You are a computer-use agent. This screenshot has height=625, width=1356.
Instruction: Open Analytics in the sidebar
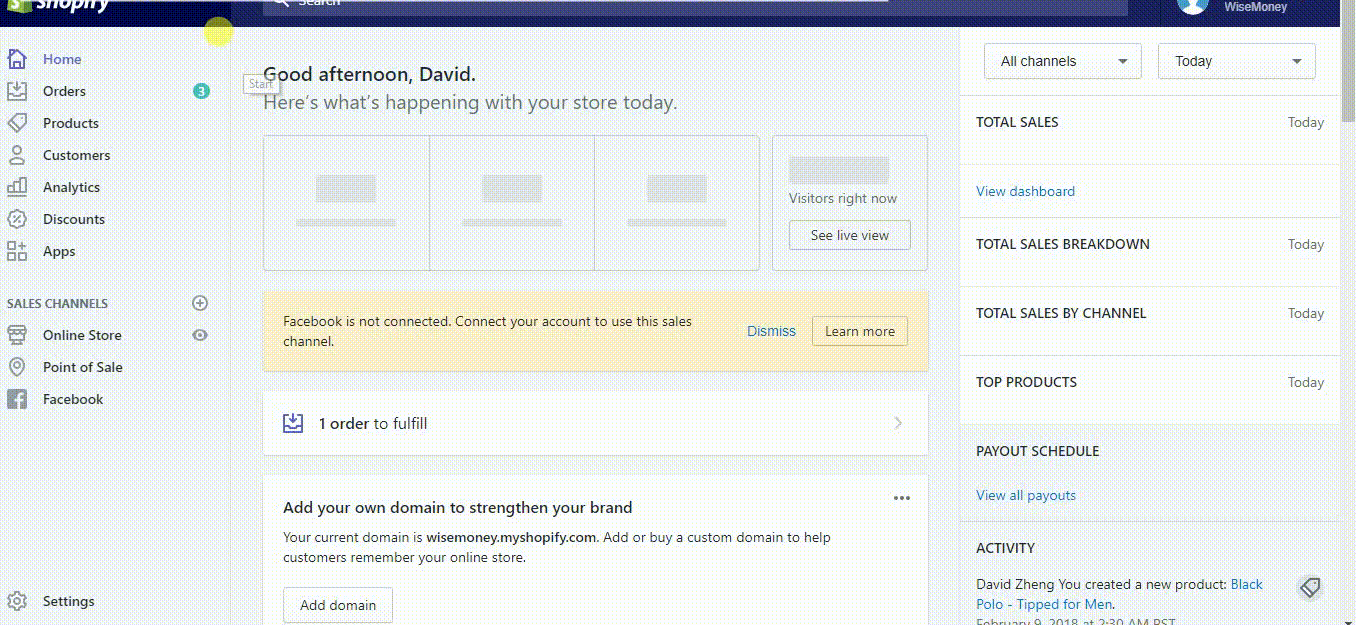point(71,187)
